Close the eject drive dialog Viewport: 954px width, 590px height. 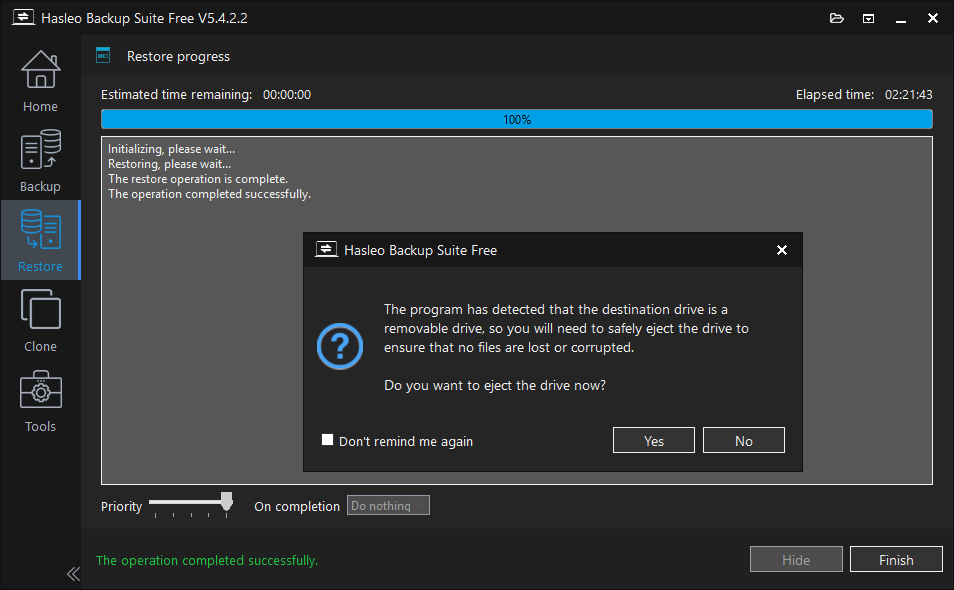point(782,250)
